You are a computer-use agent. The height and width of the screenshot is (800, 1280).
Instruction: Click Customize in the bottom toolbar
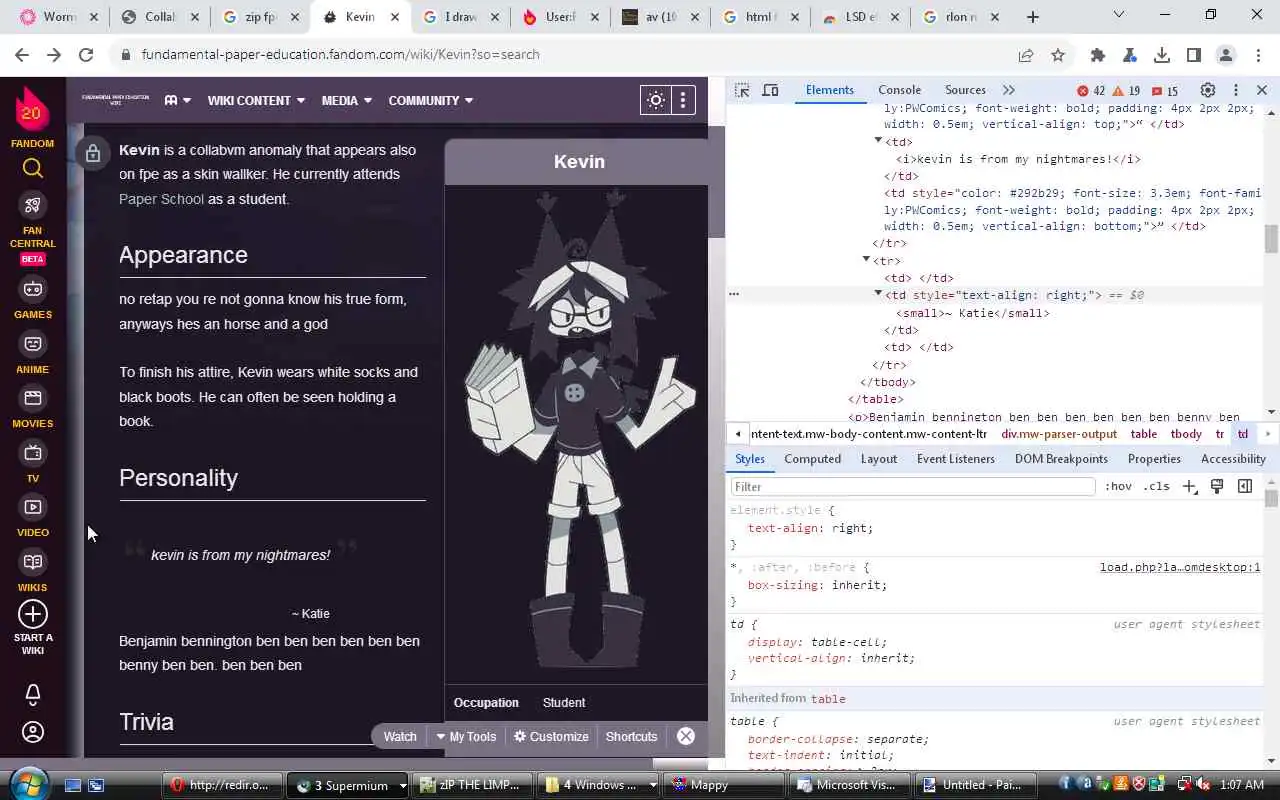551,736
